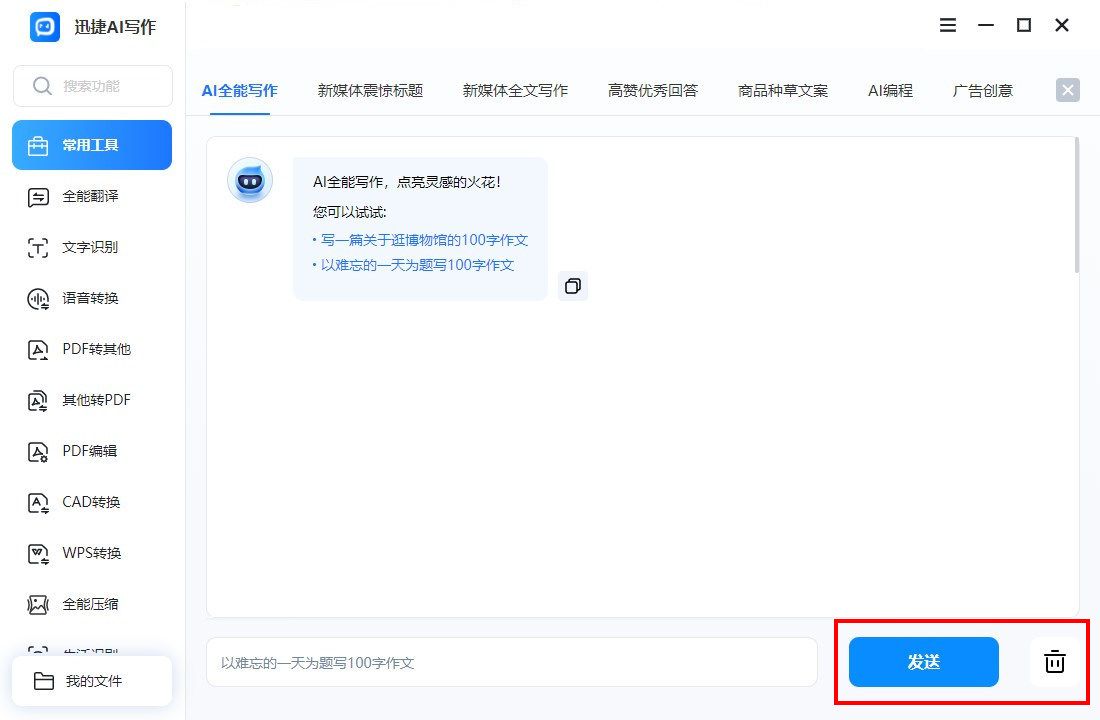Click the 全能翻译 icon

(38, 197)
